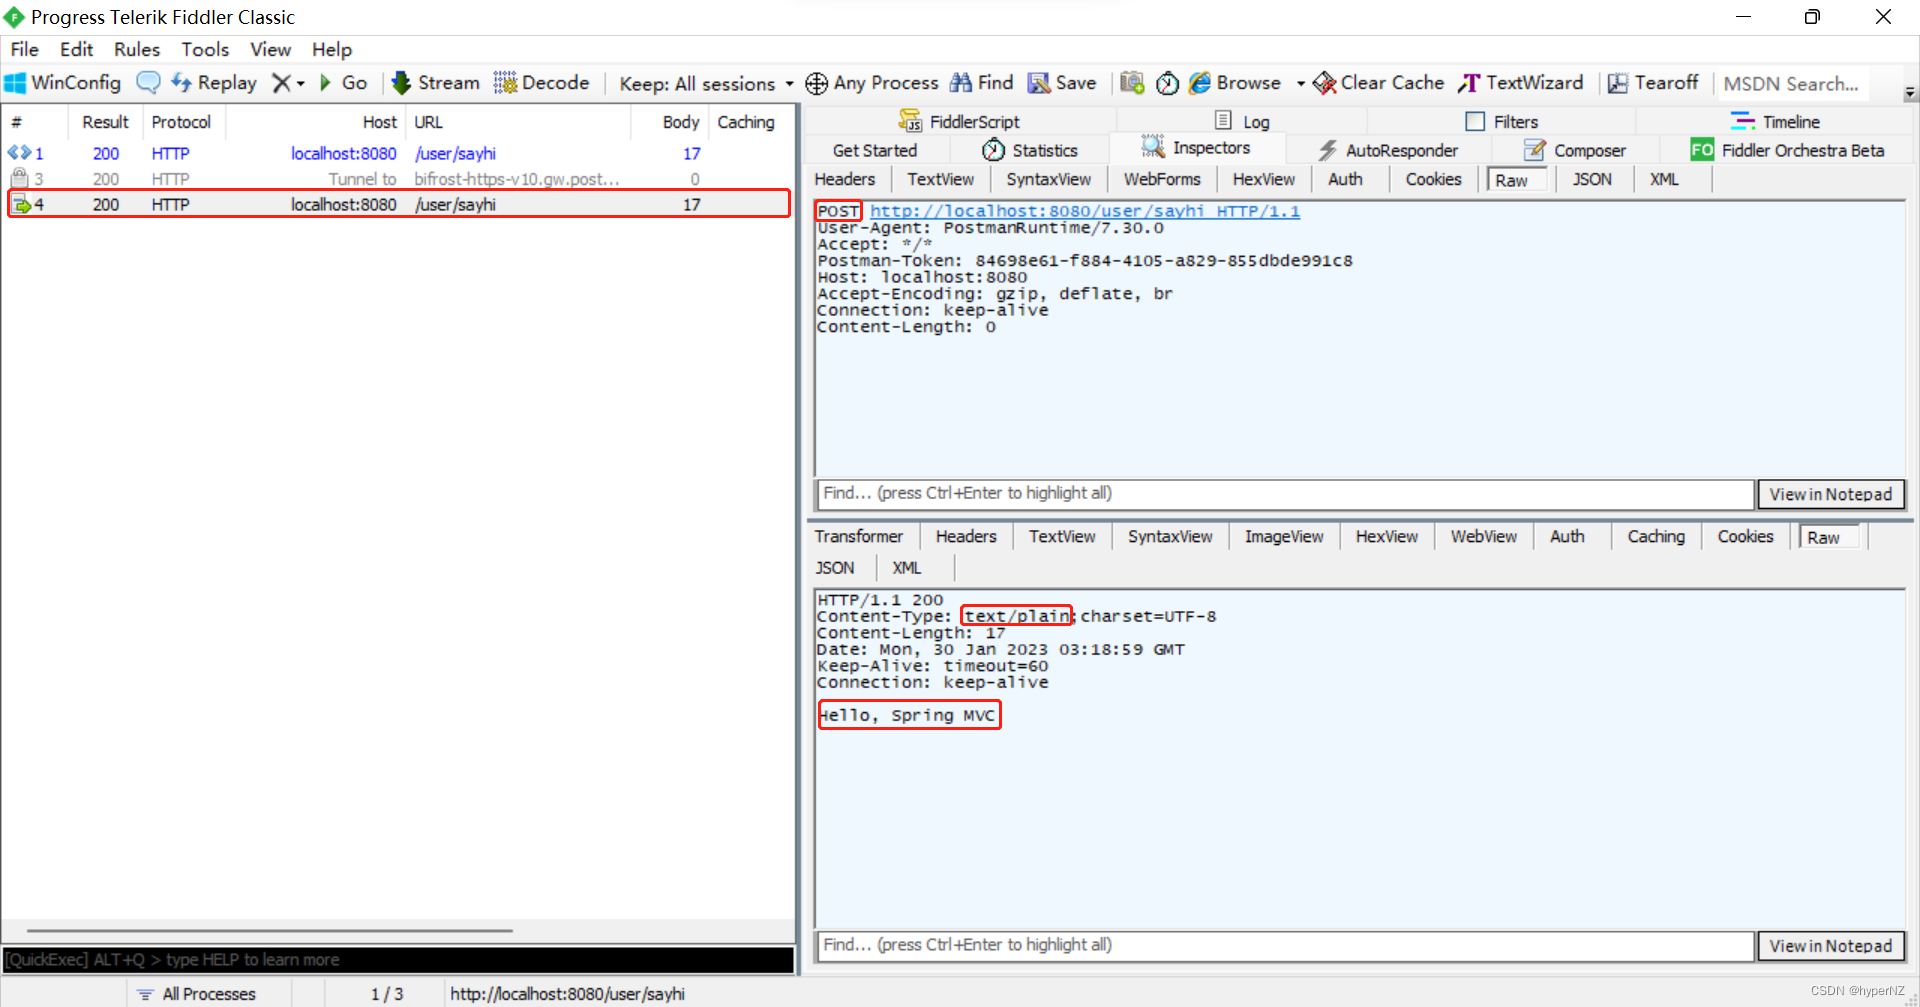Image resolution: width=1920 pixels, height=1007 pixels.
Task: Sort sessions by Result column header
Action: [x=105, y=122]
